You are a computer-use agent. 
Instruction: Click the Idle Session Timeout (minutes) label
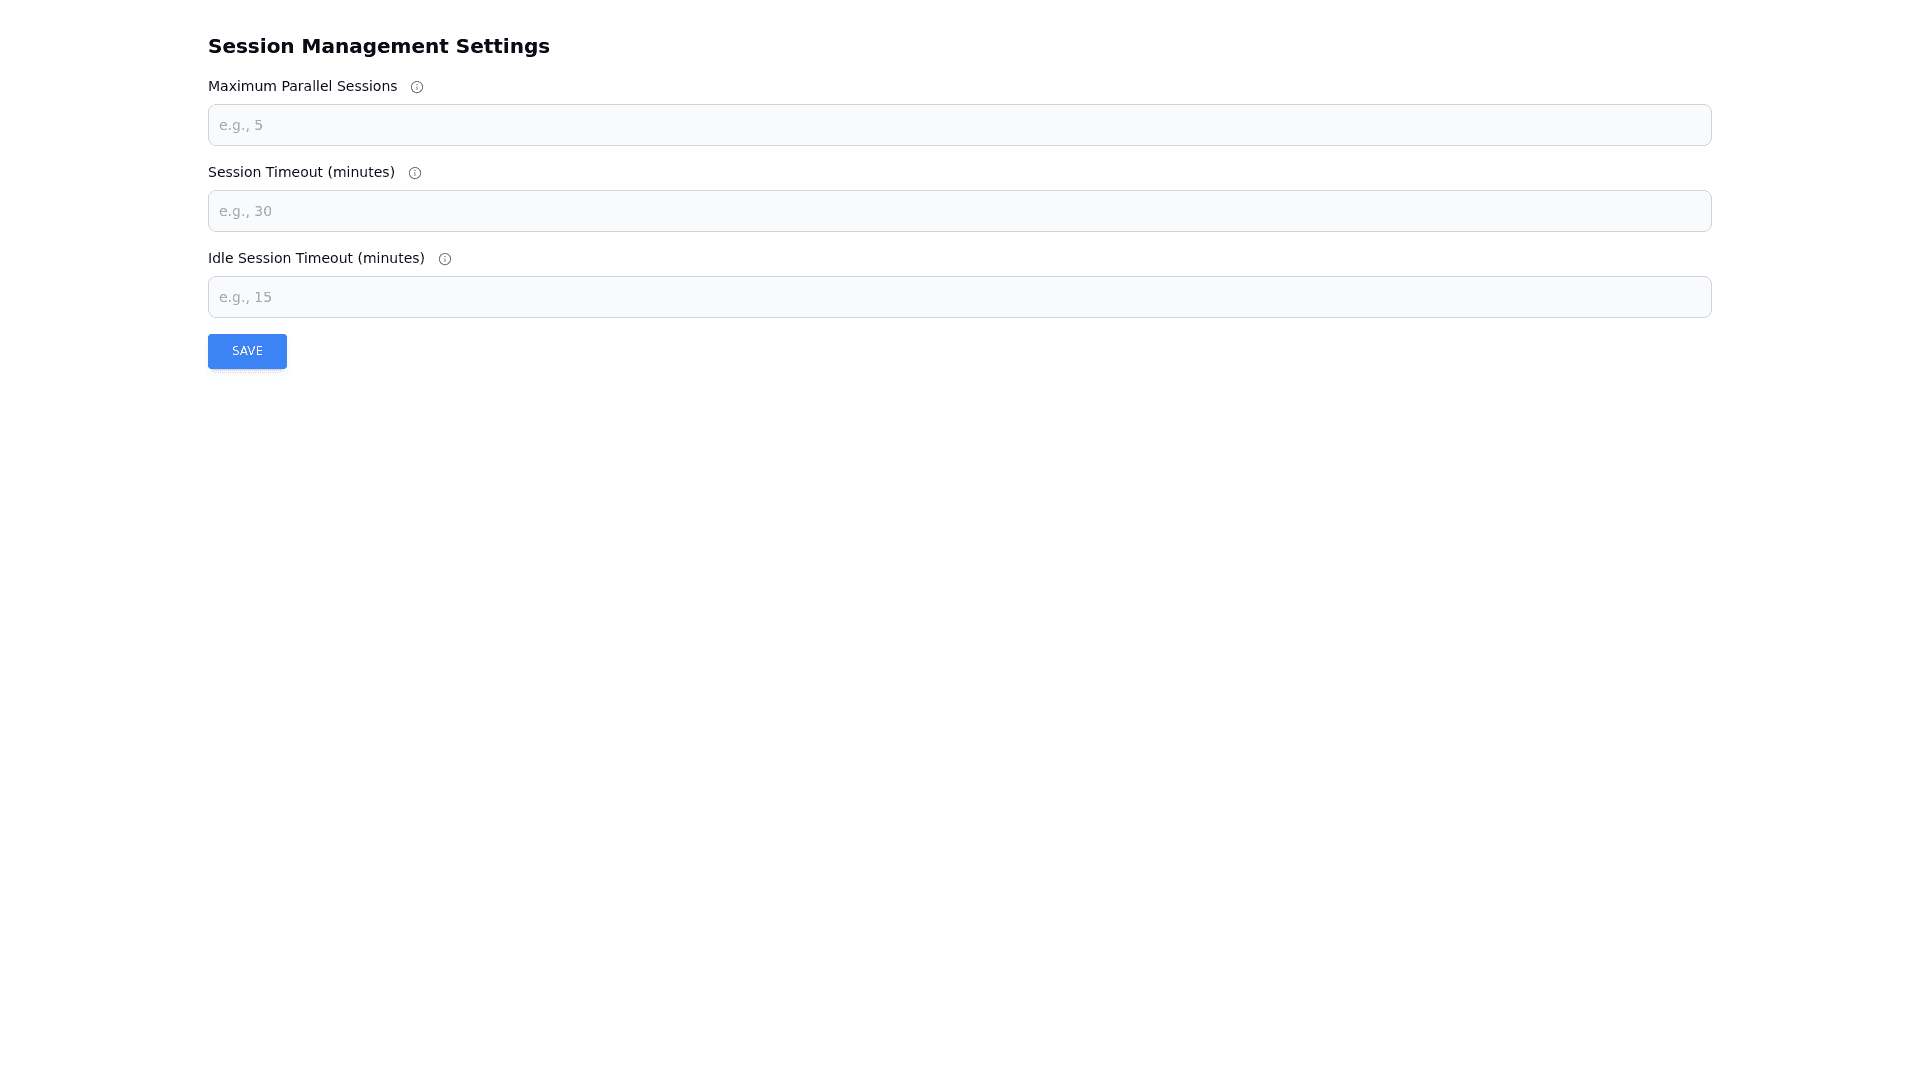[x=316, y=258]
